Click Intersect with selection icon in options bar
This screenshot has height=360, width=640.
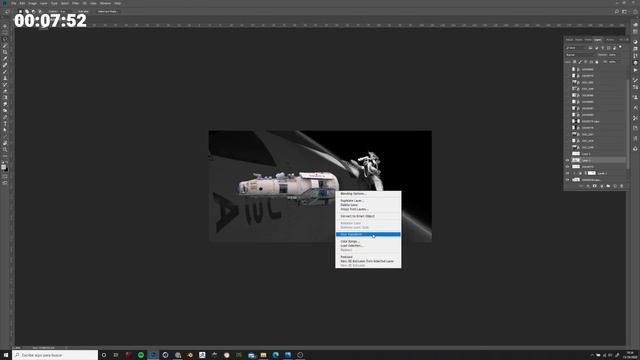40,11
